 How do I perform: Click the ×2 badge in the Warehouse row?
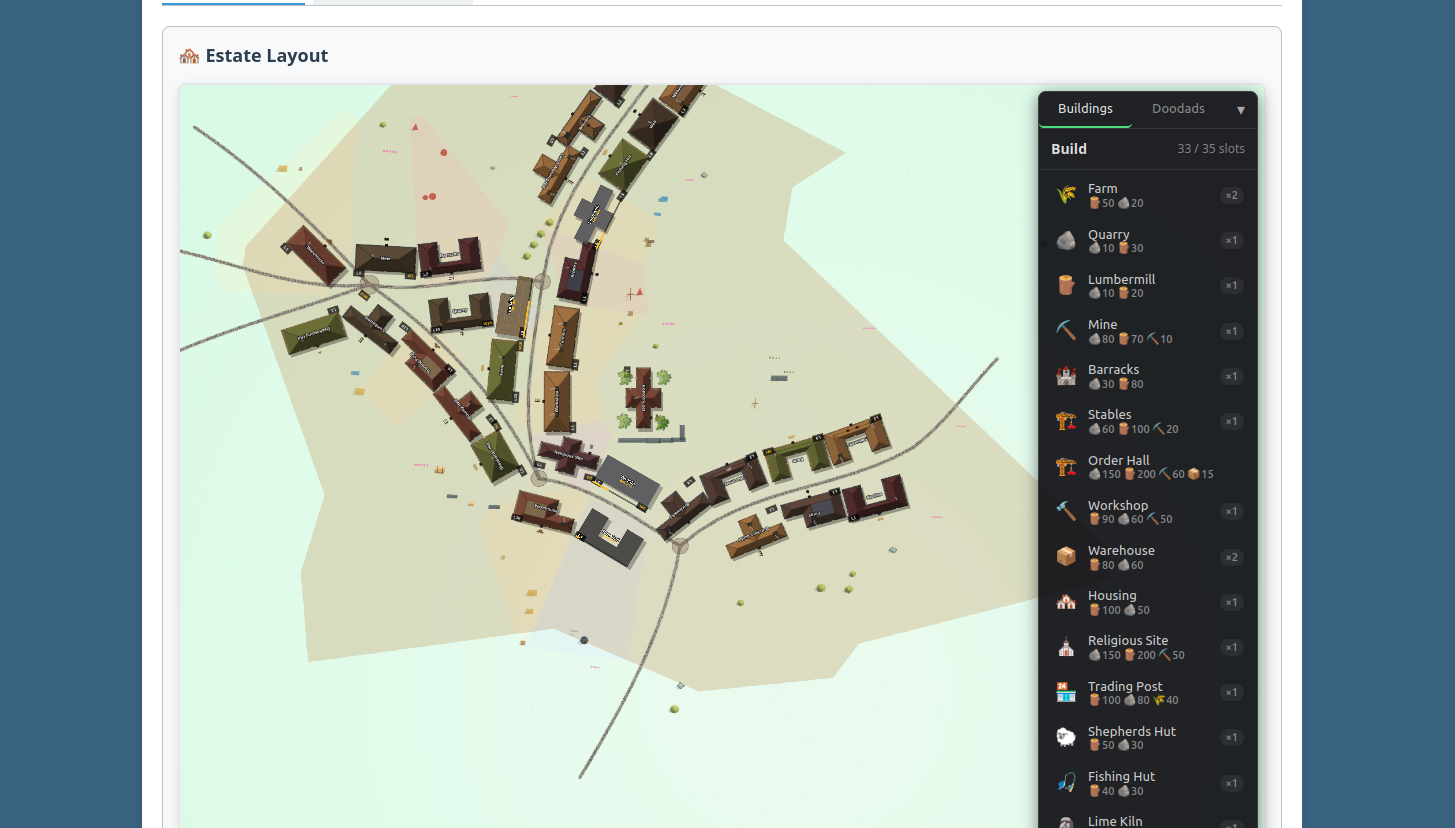1232,557
